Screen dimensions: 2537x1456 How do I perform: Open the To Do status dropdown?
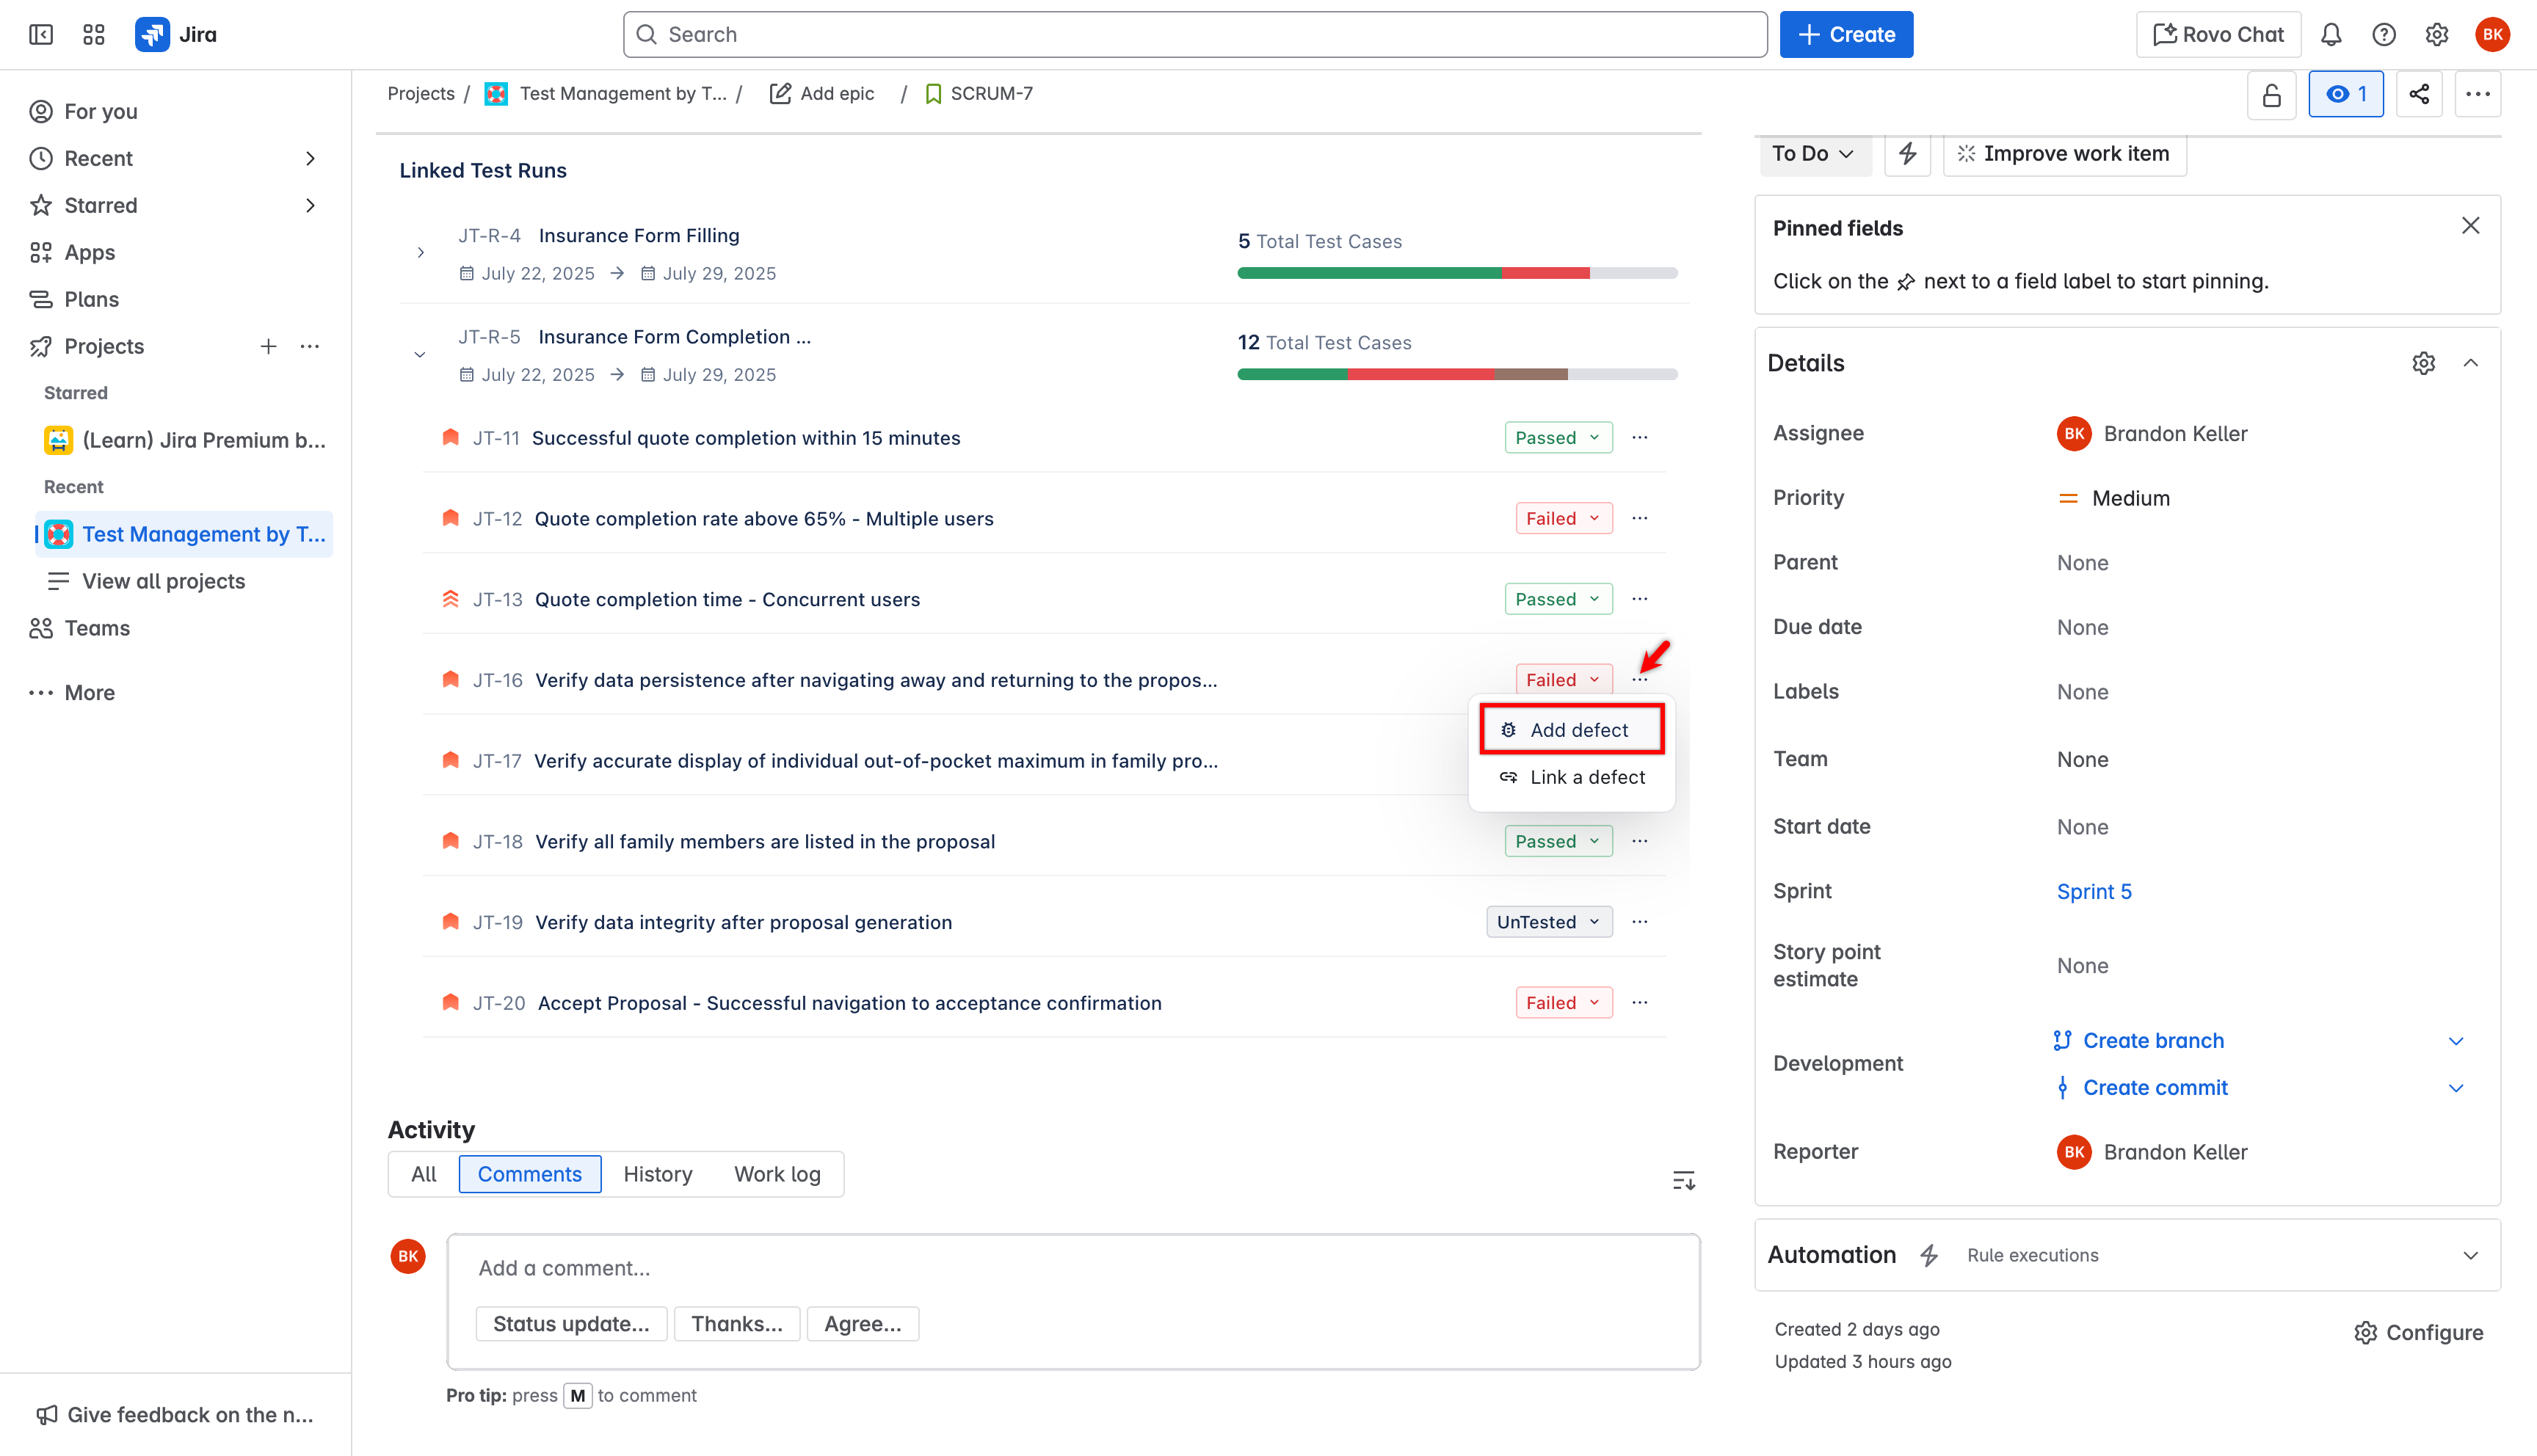tap(1813, 153)
